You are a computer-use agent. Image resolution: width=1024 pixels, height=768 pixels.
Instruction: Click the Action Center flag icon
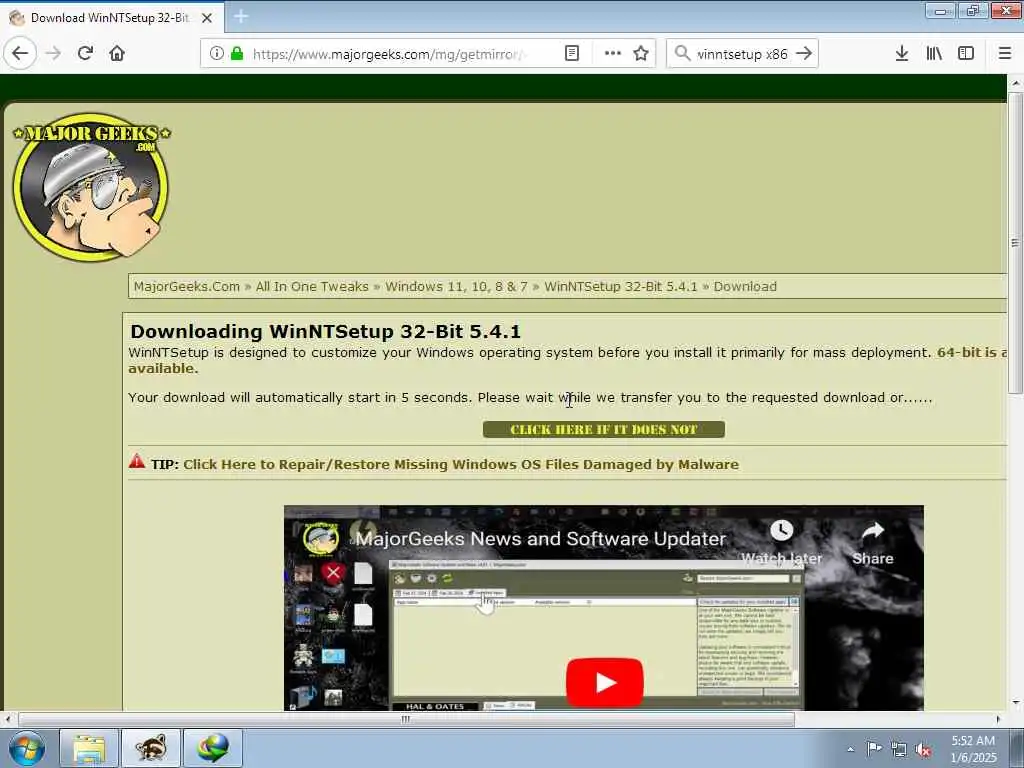pyautogui.click(x=874, y=749)
